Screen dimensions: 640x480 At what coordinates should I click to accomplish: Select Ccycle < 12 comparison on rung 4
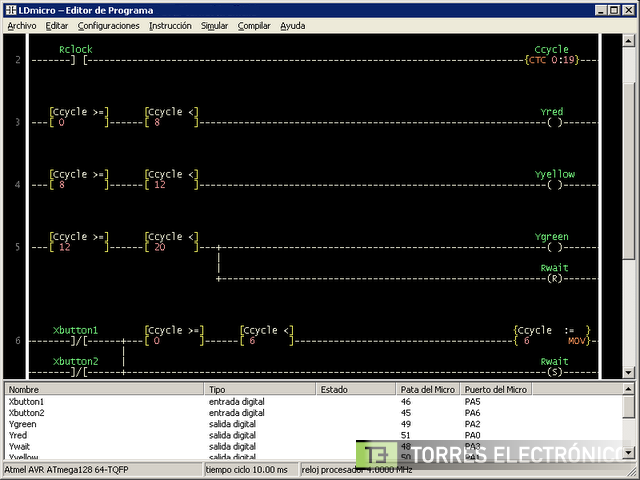(171, 180)
